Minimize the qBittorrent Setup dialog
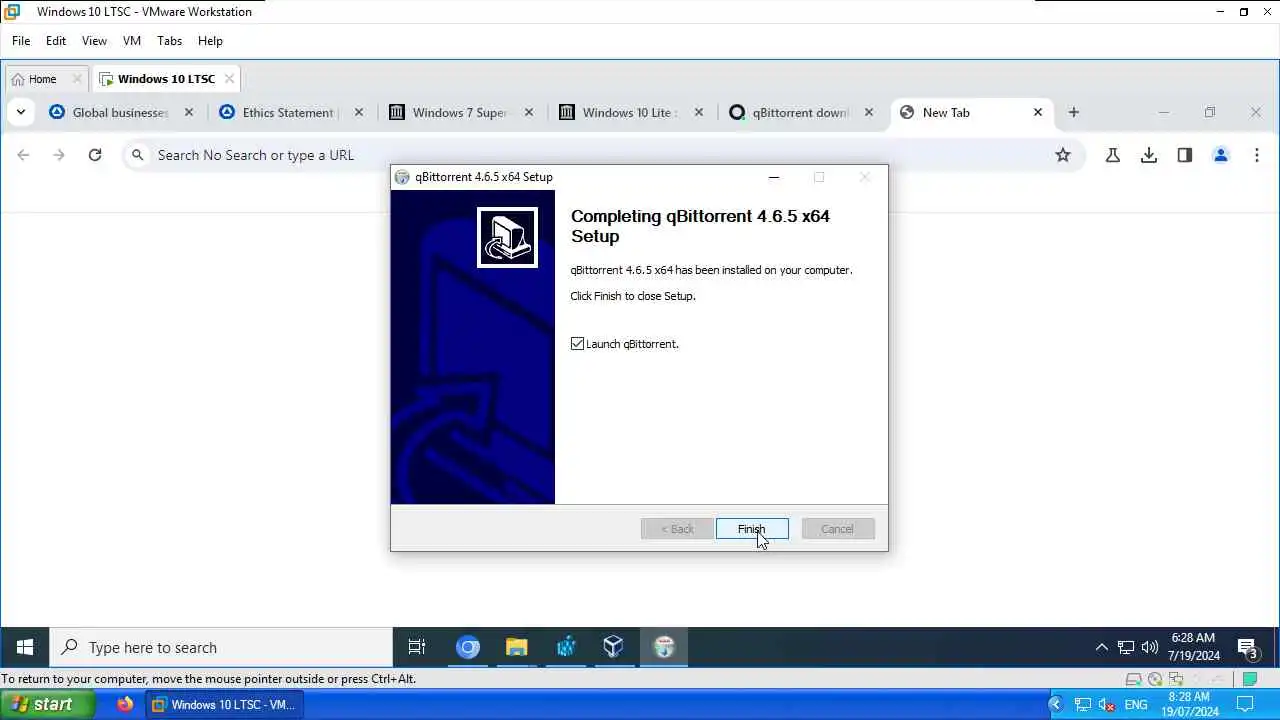 point(773,177)
